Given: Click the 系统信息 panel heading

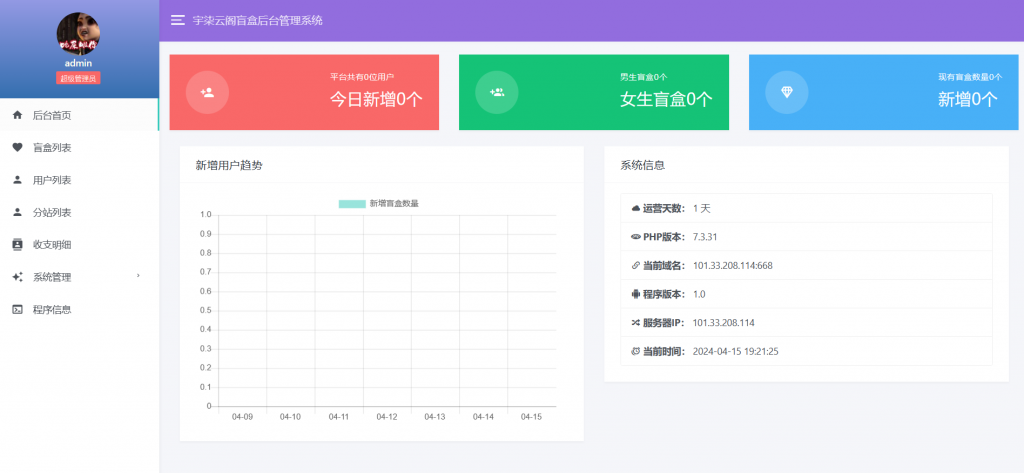Looking at the screenshot, I should click(643, 165).
